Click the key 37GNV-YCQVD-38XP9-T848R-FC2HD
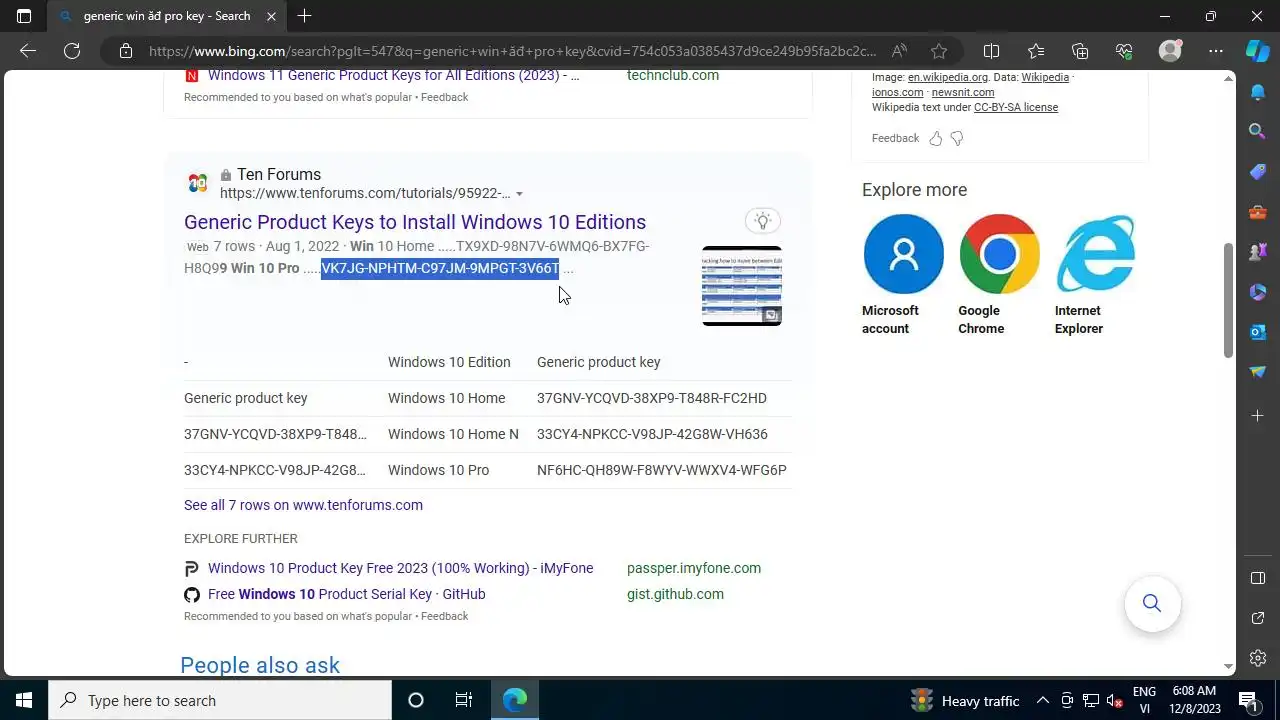 click(x=652, y=398)
